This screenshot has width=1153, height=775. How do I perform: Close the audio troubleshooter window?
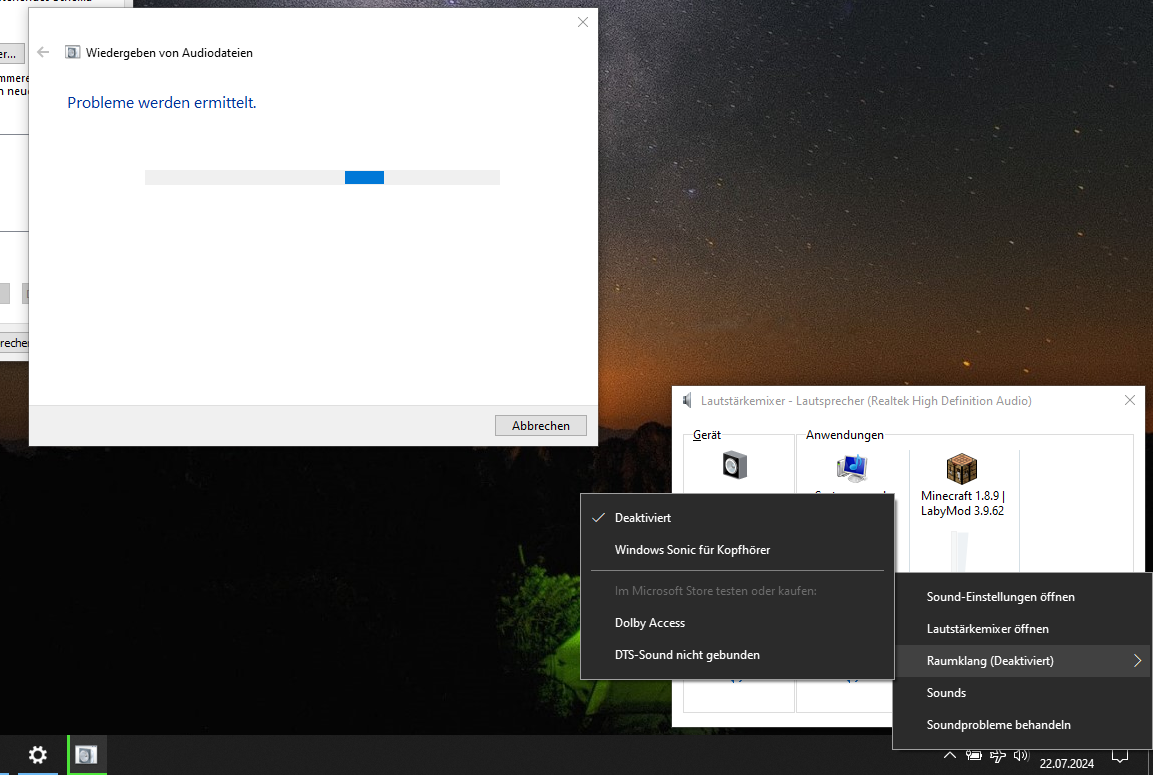pyautogui.click(x=582, y=22)
